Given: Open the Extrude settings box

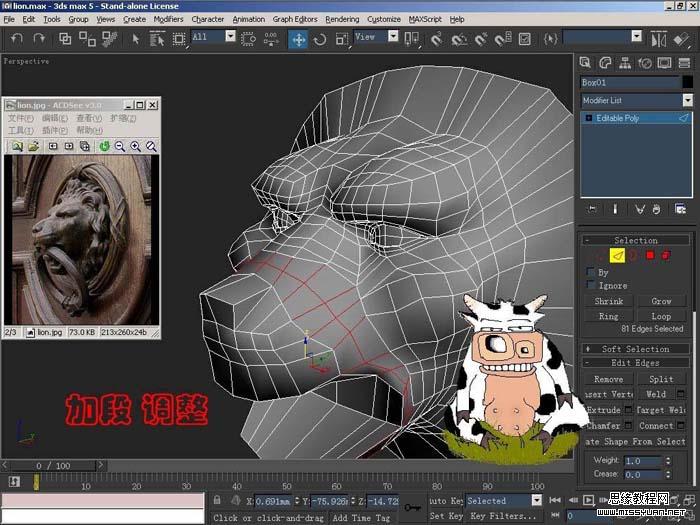Looking at the screenshot, I should (628, 409).
